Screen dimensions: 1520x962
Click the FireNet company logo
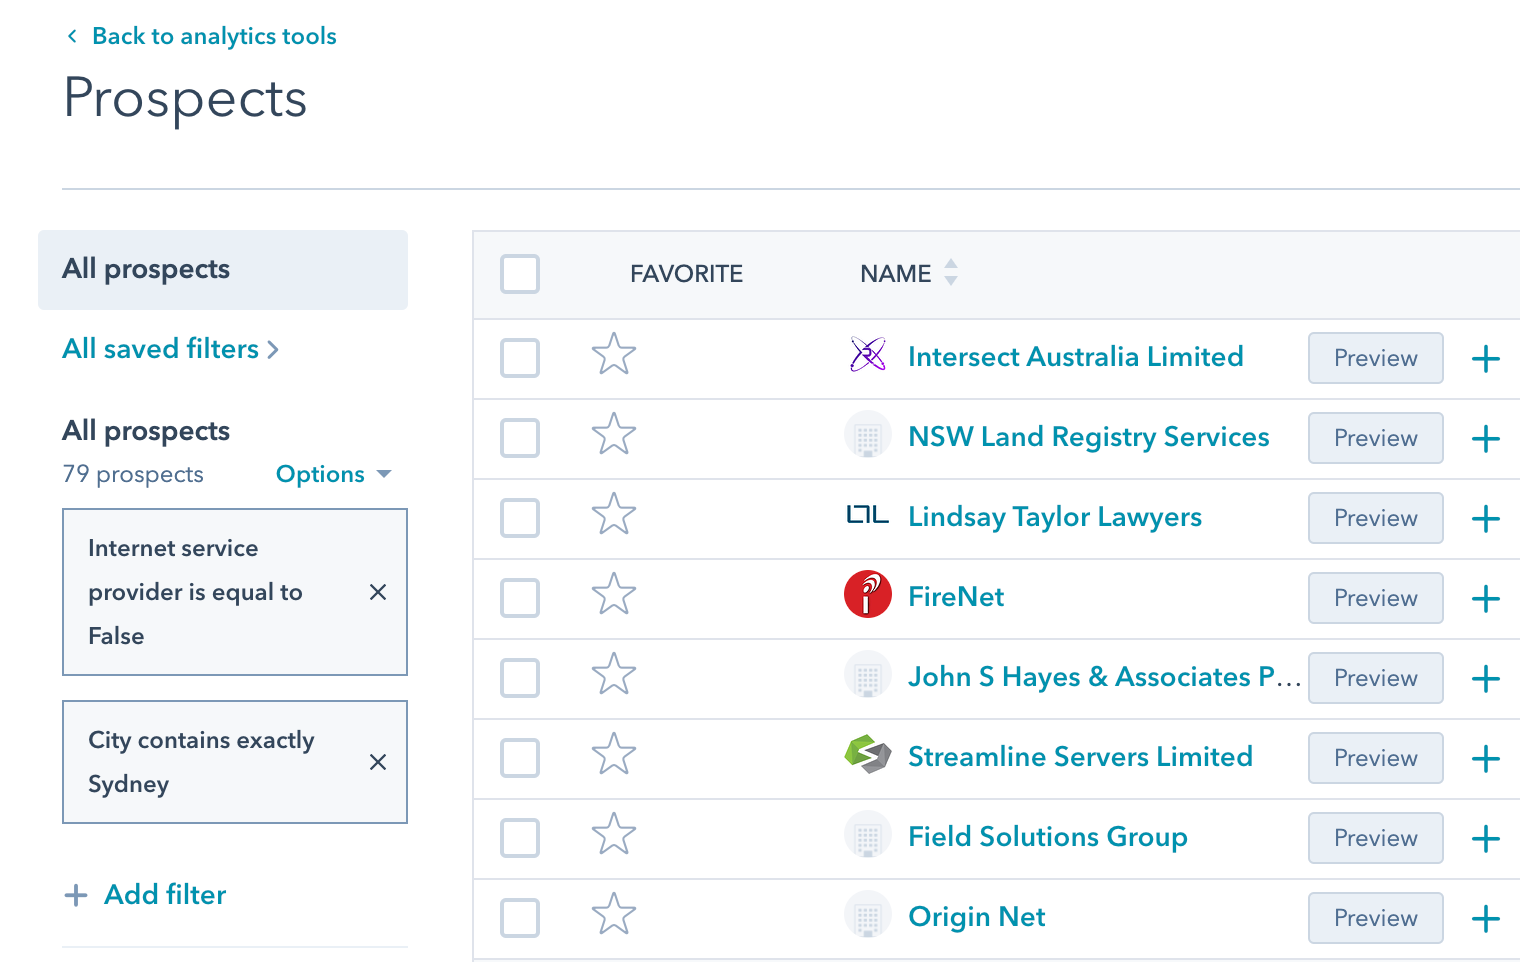click(x=867, y=595)
